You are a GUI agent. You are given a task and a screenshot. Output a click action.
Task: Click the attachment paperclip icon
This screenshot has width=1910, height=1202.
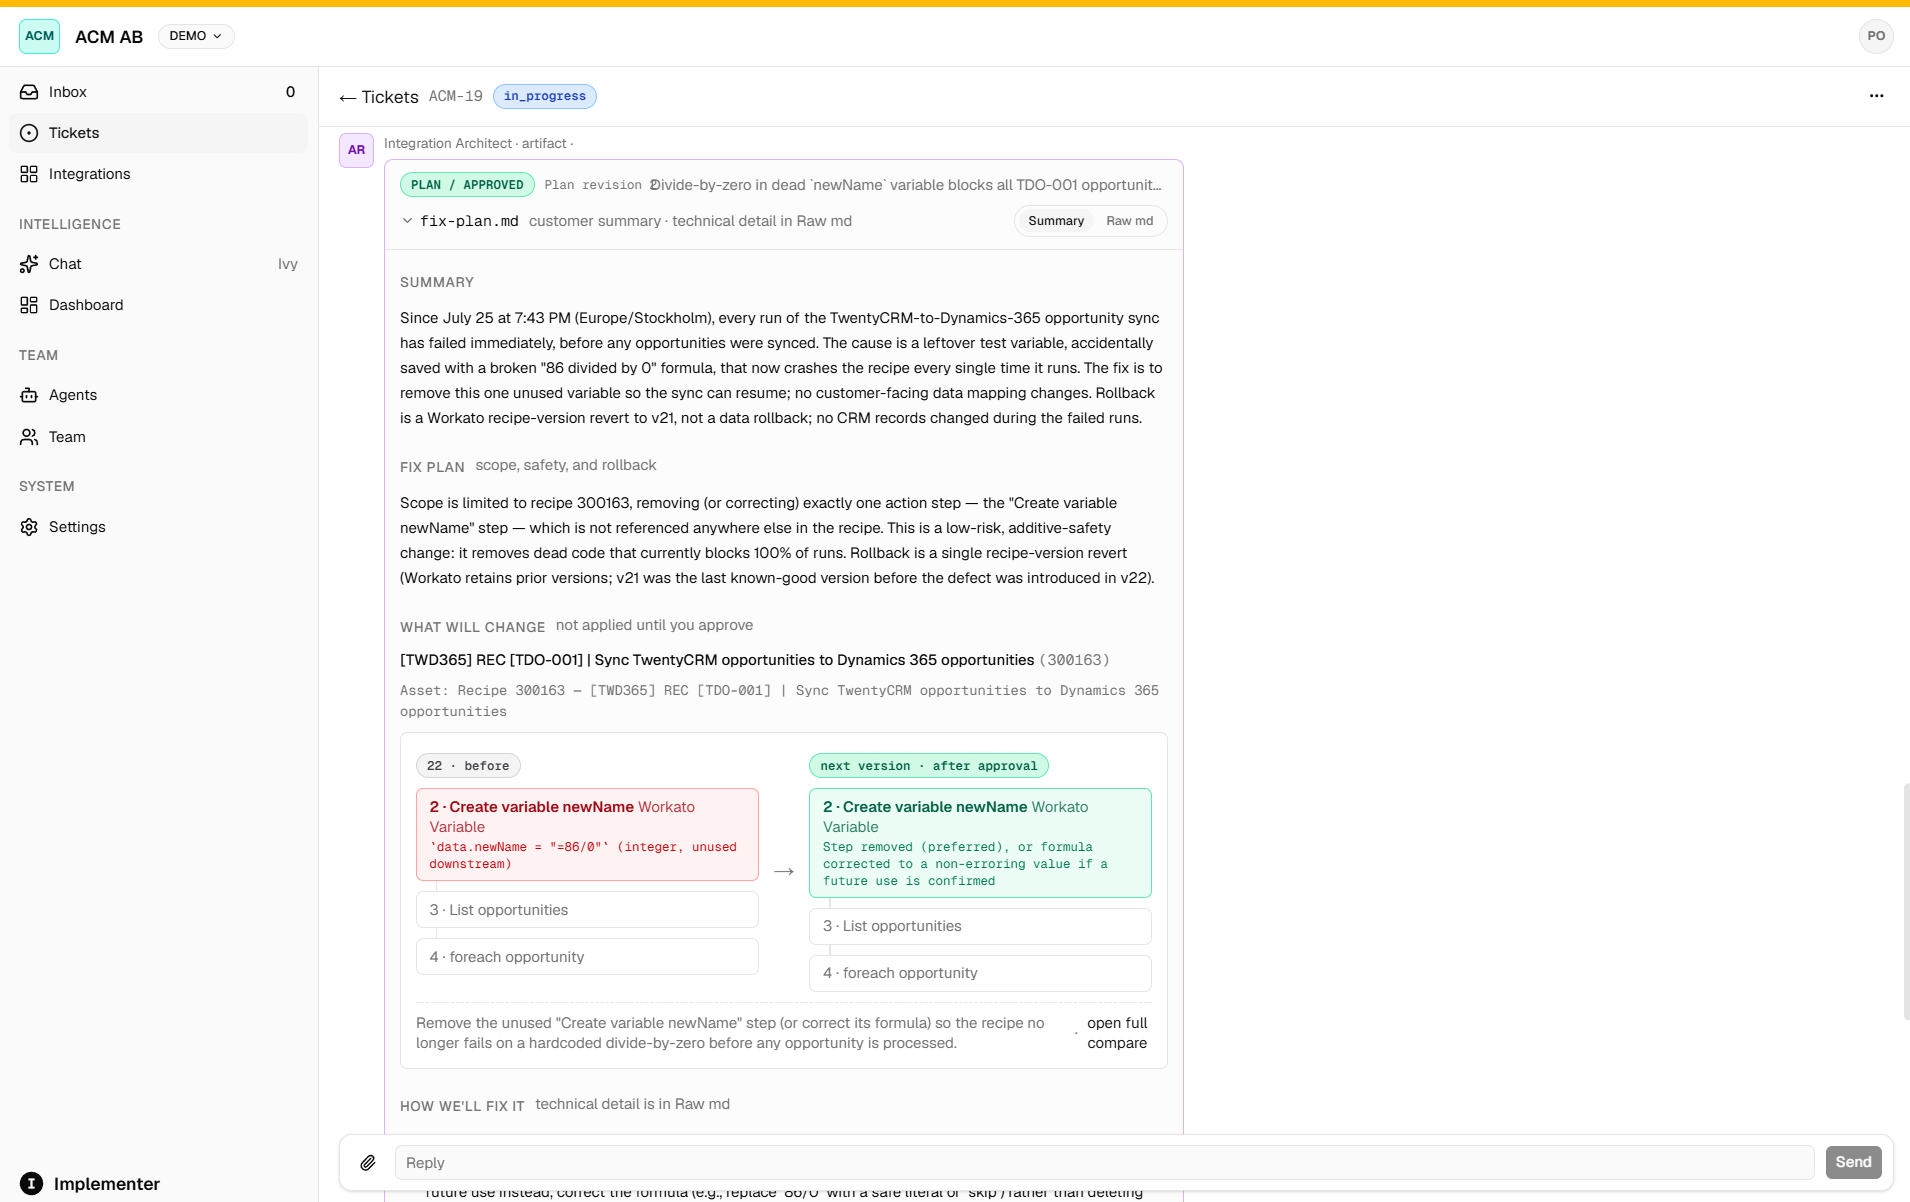pos(368,1163)
